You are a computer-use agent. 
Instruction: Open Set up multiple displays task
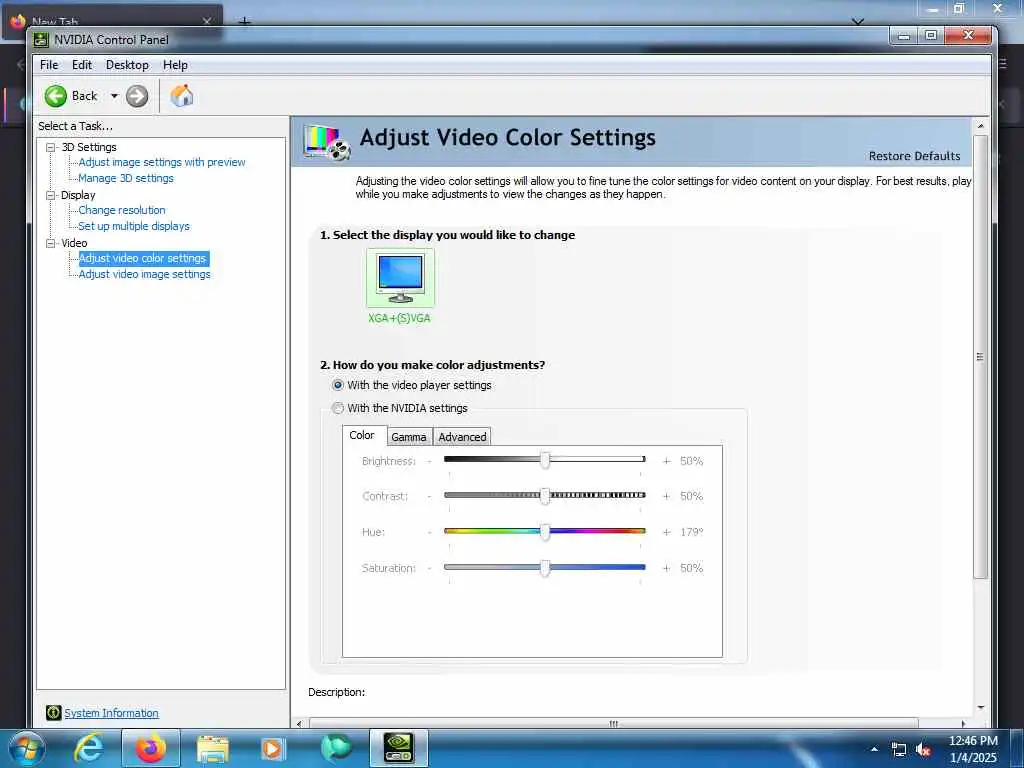(134, 226)
